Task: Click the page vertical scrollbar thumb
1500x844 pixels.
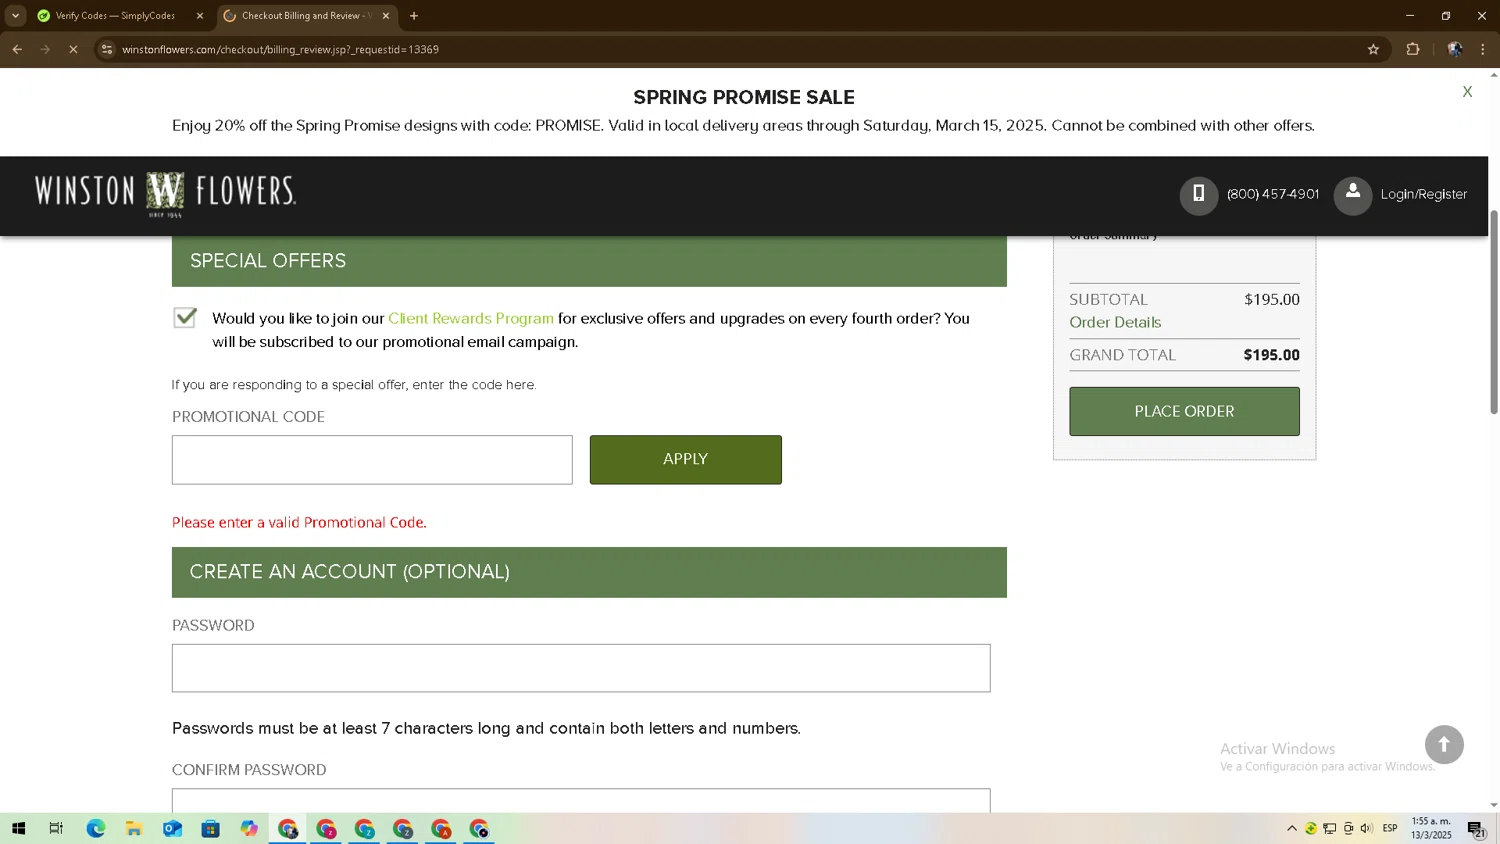Action: [x=1494, y=312]
